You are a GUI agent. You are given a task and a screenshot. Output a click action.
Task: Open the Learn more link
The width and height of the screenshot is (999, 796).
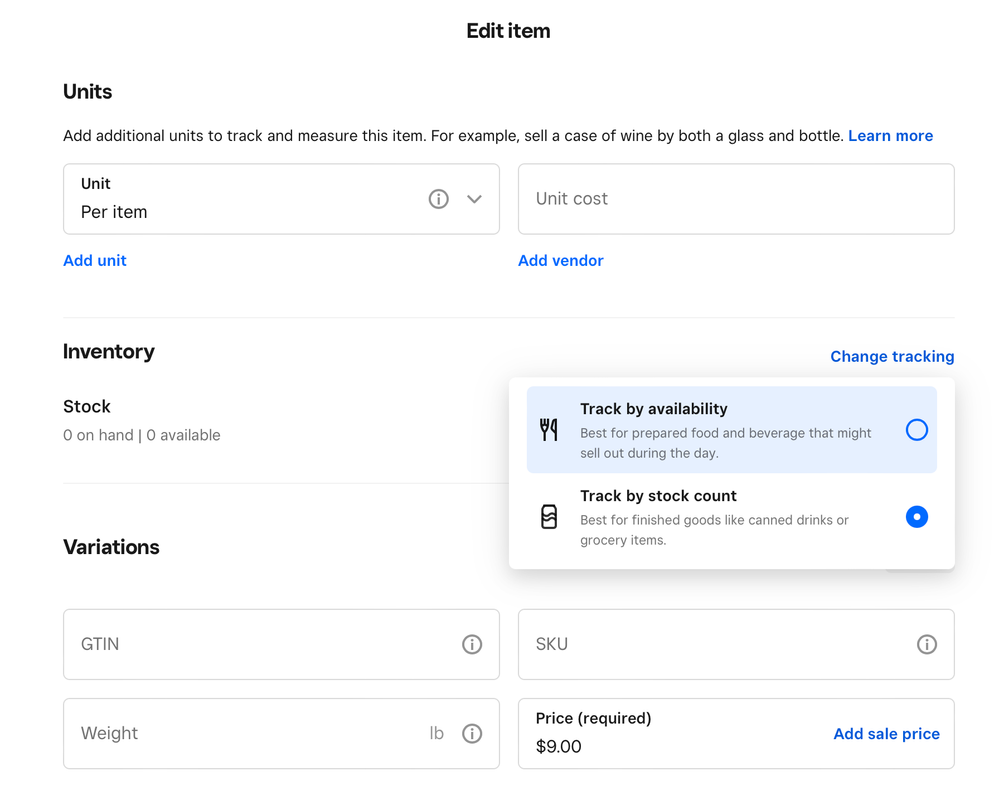click(x=890, y=136)
